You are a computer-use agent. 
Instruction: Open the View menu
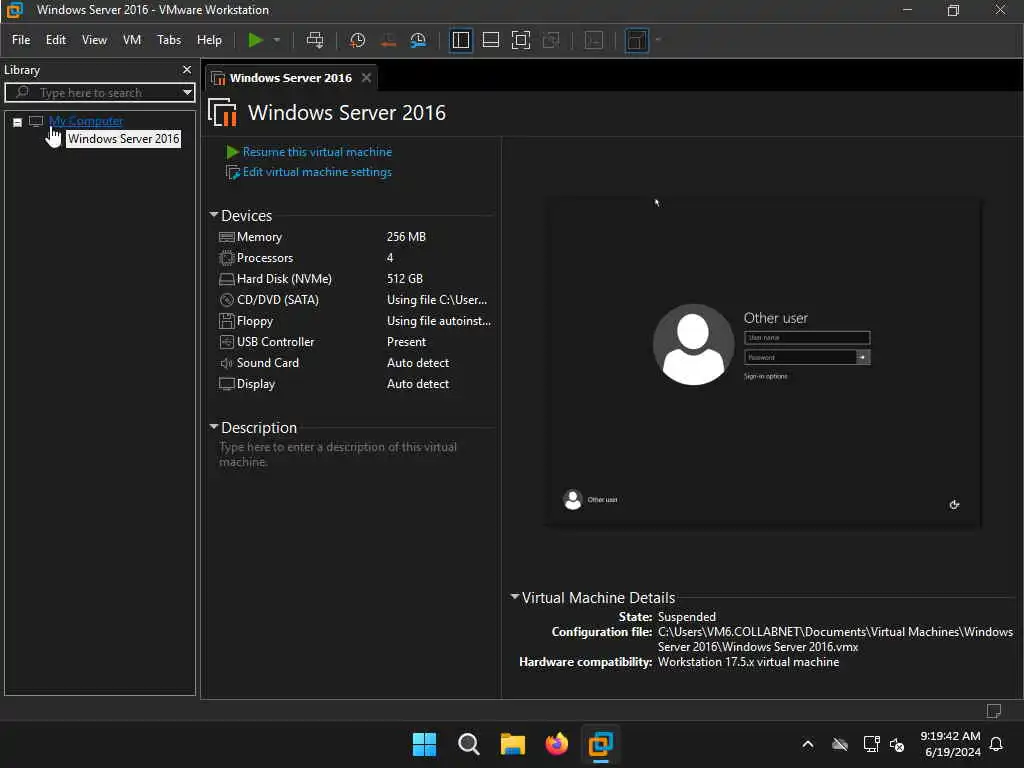[94, 40]
